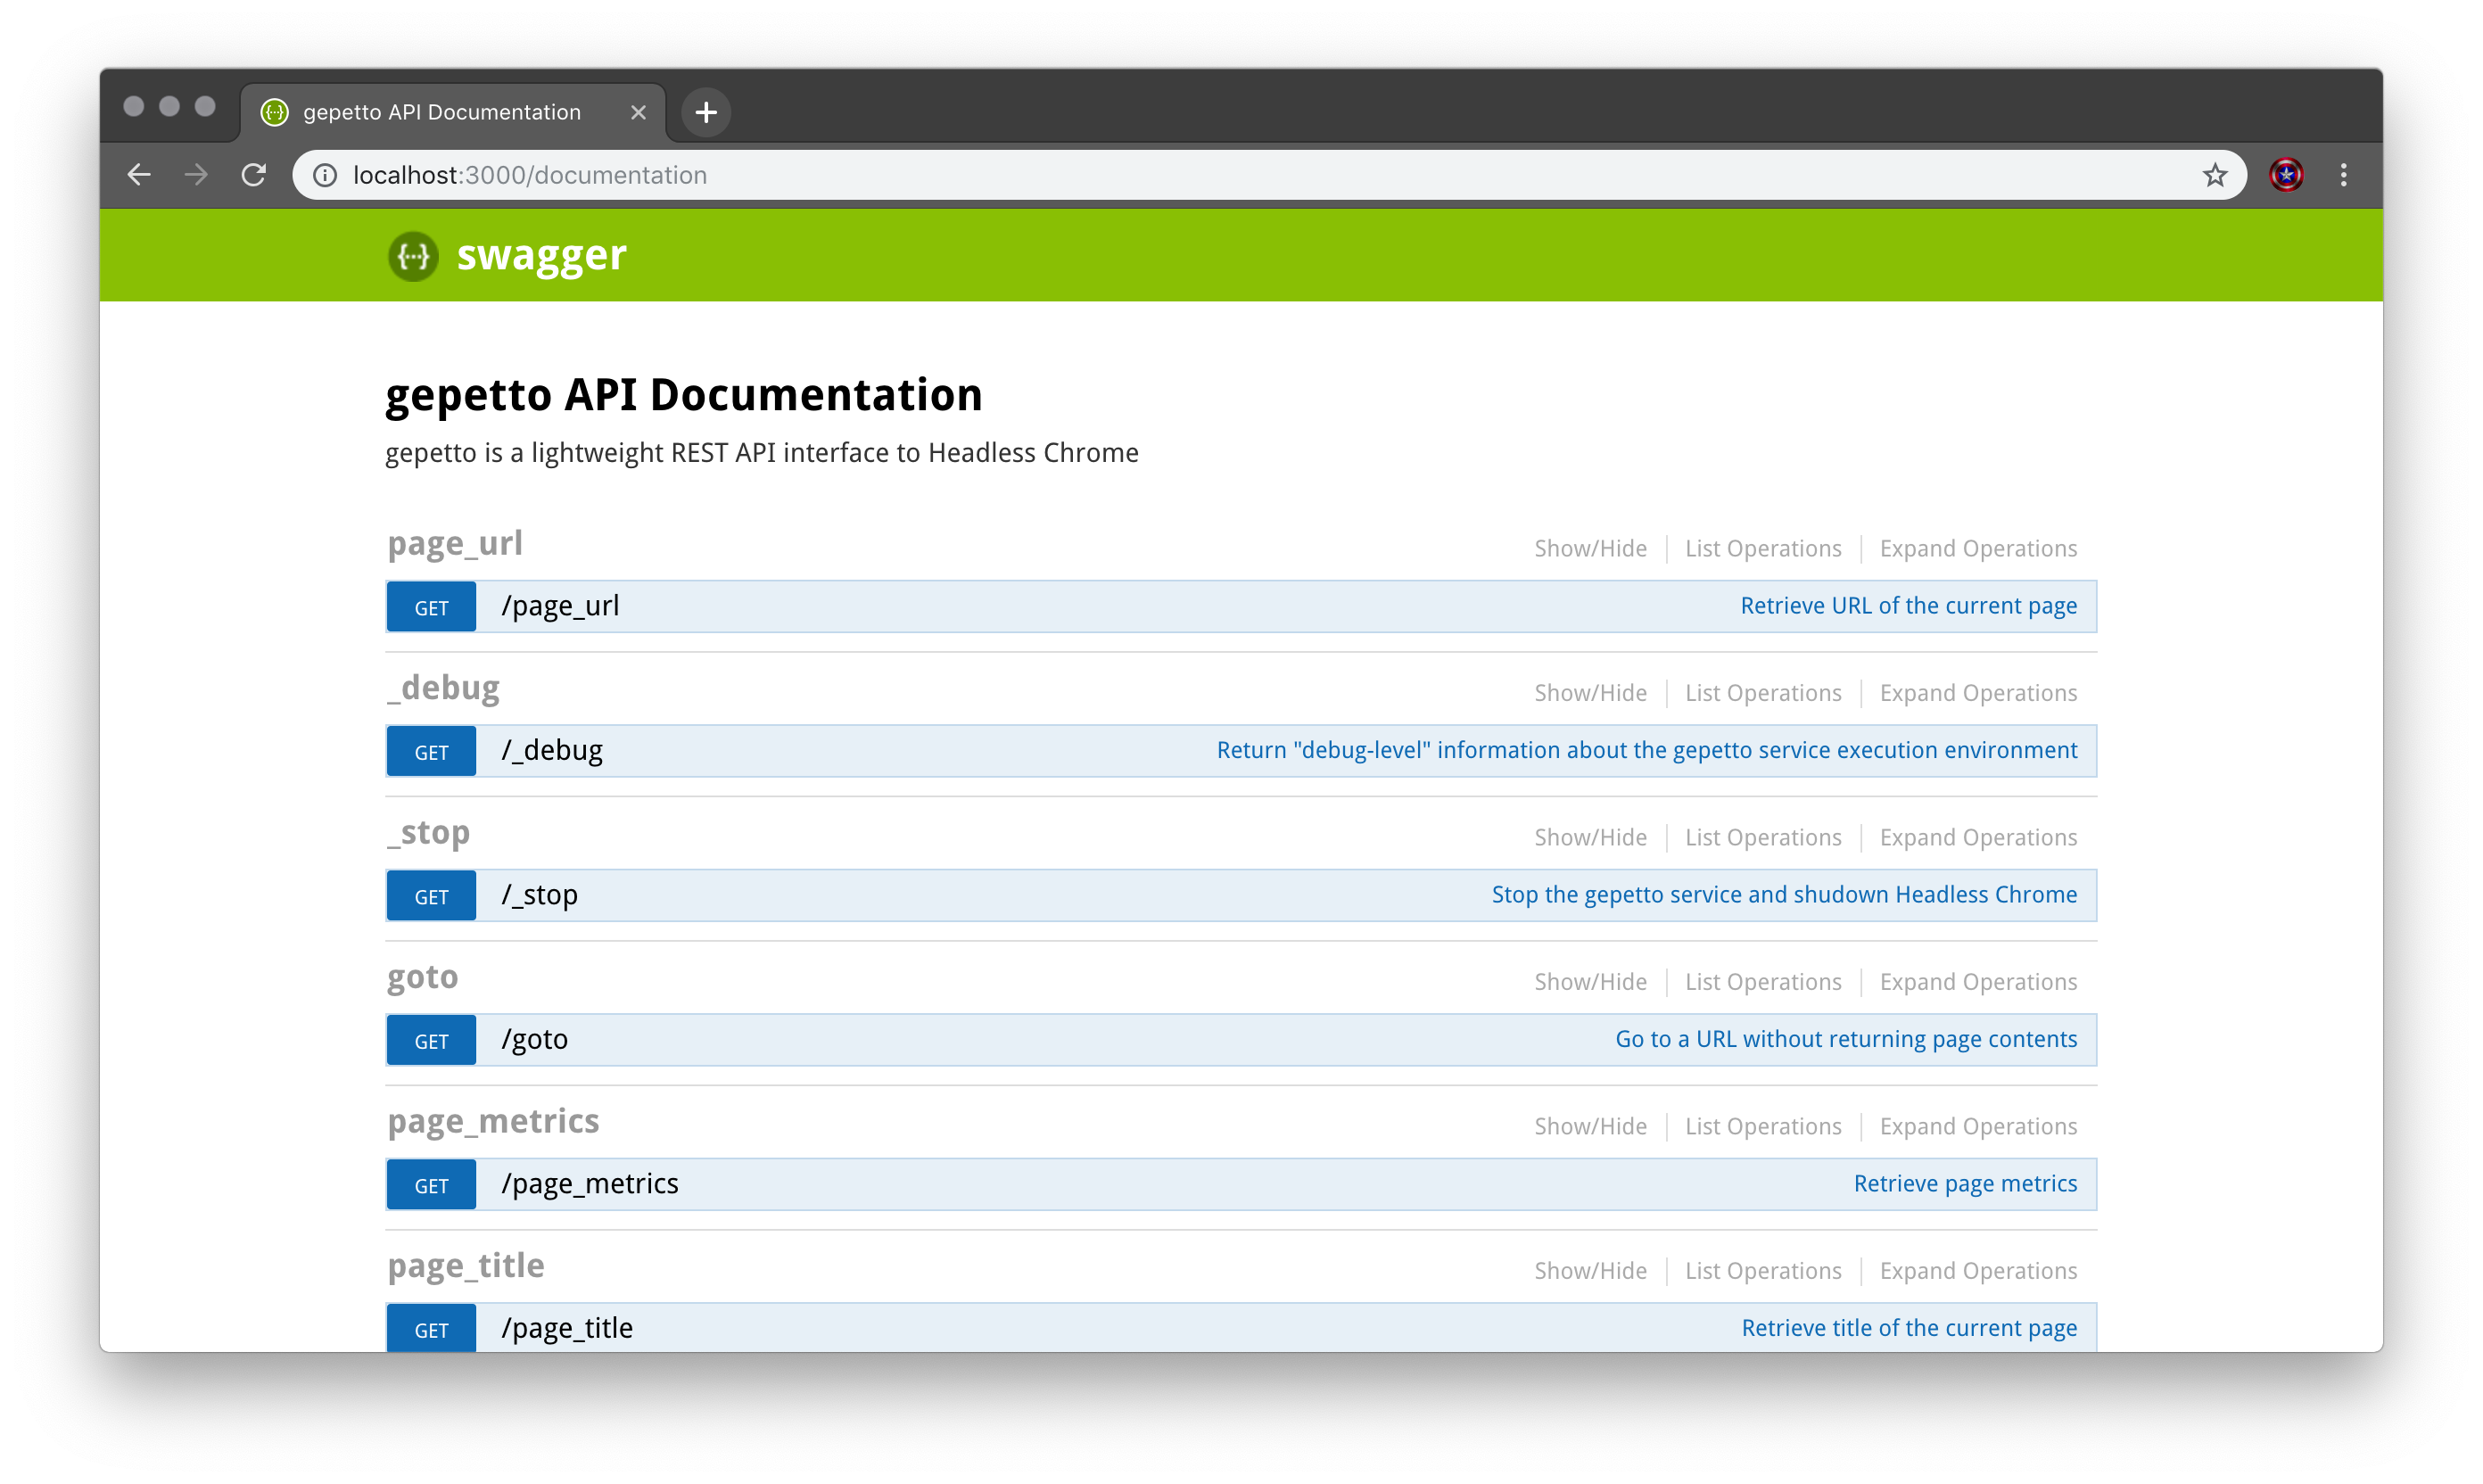Click the profile avatar icon
The height and width of the screenshot is (1484, 2483).
[2286, 175]
